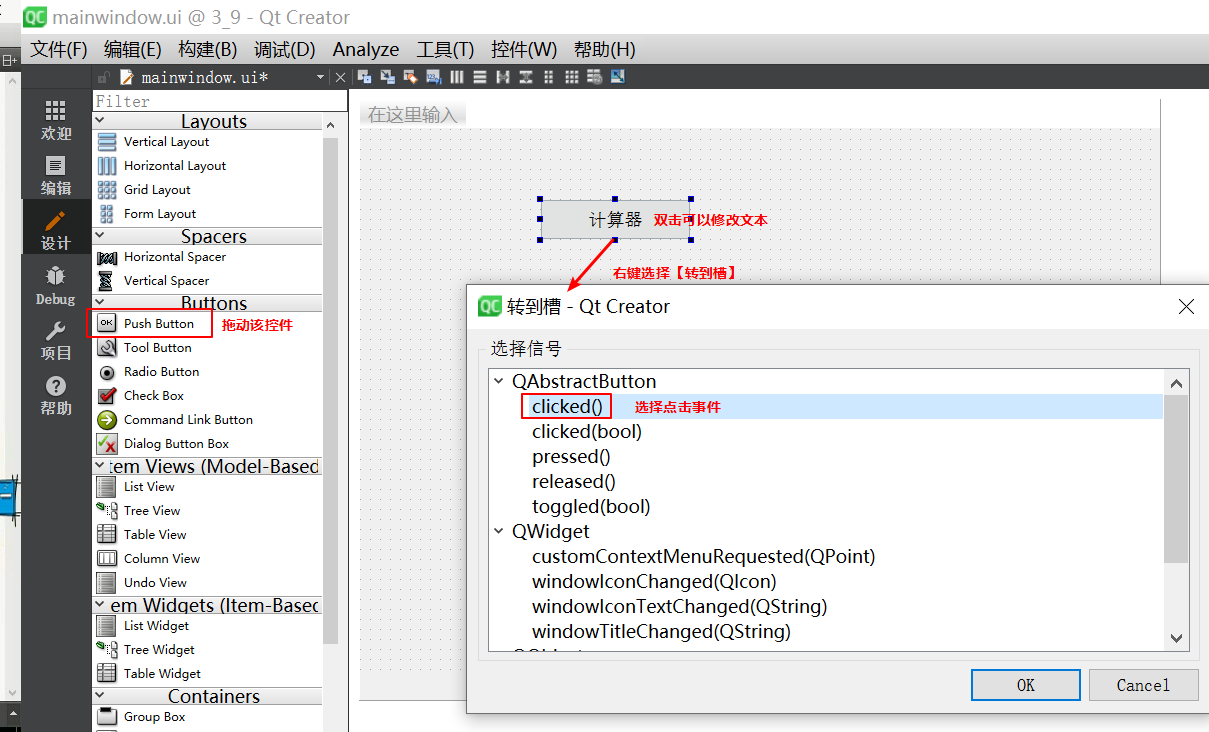Open the 编辑(E) menu

133,49
